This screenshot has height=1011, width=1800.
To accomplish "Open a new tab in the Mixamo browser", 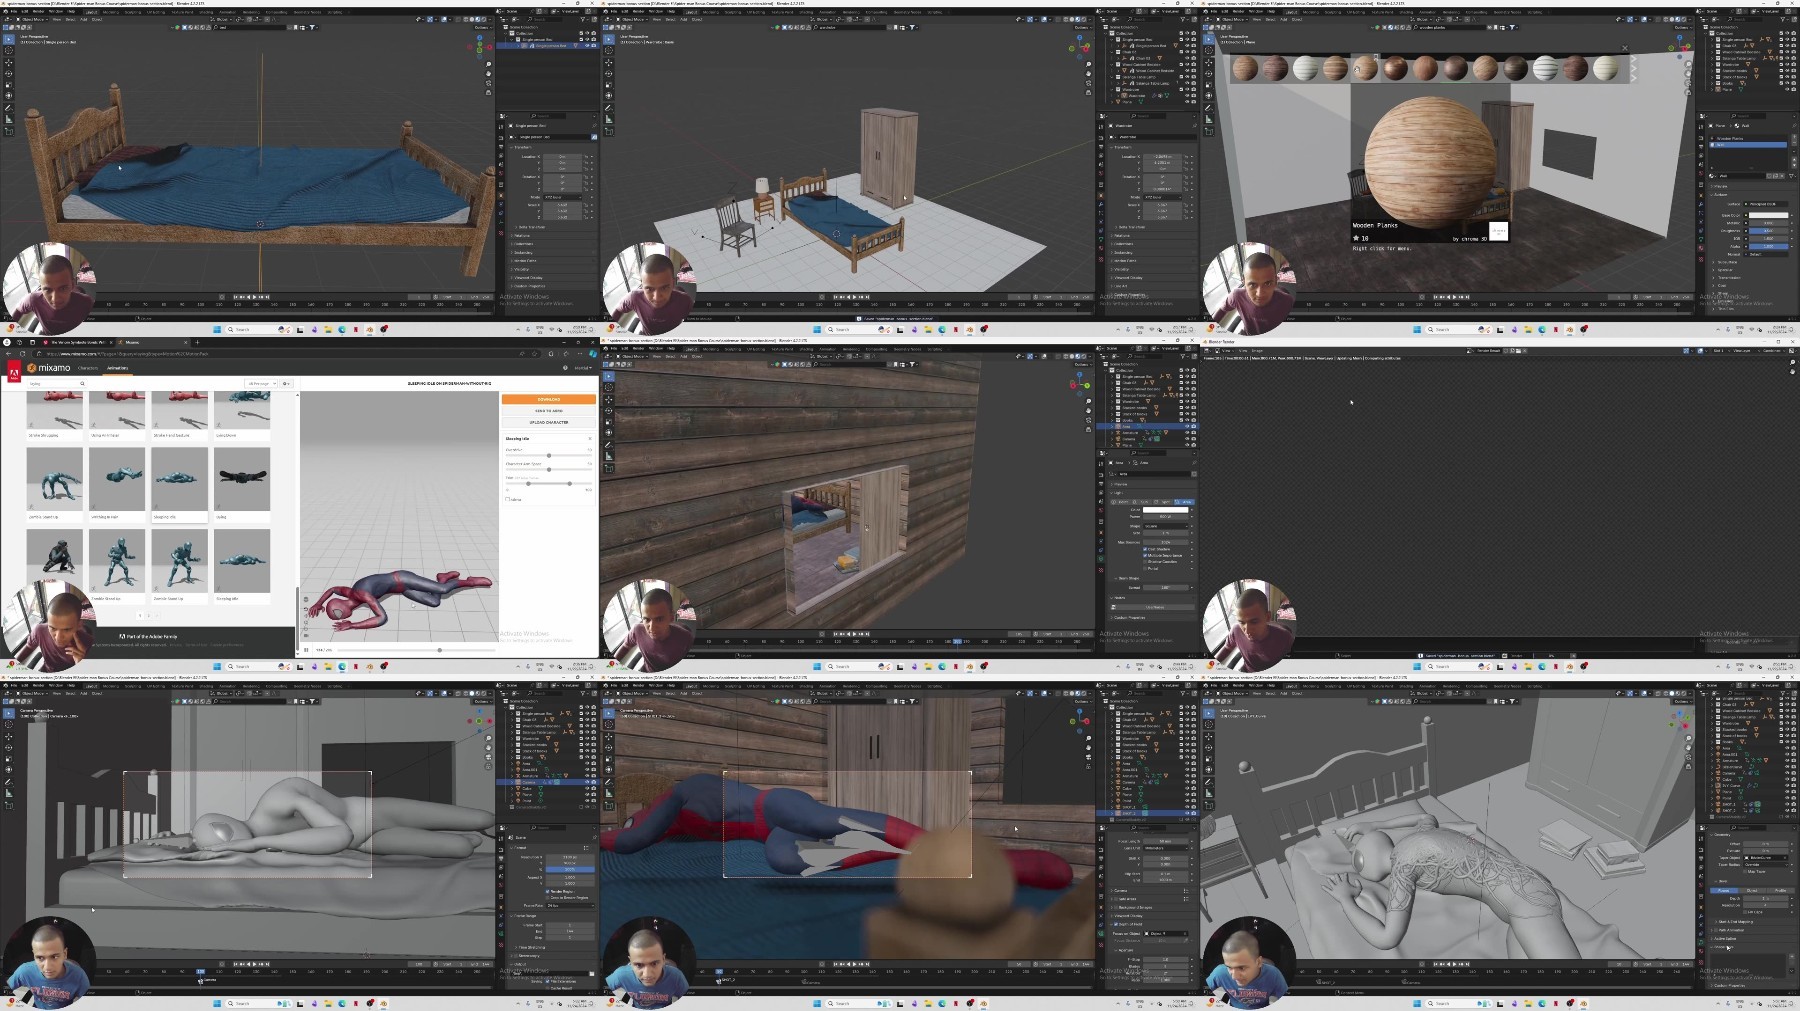I will 197,342.
